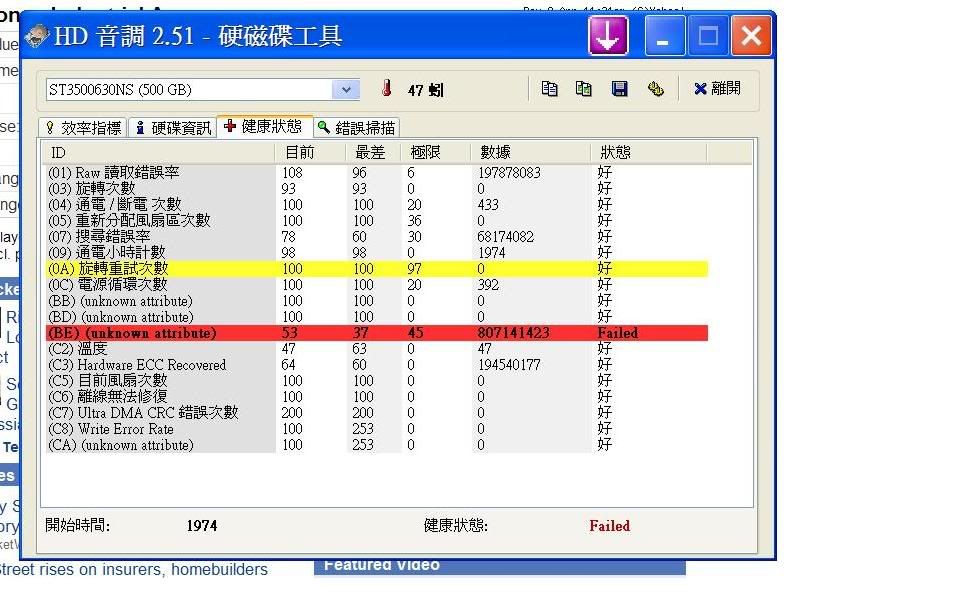The height and width of the screenshot is (600, 960).
Task: Open the 錯誤掃描 error scan tab
Action: pyautogui.click(x=356, y=128)
